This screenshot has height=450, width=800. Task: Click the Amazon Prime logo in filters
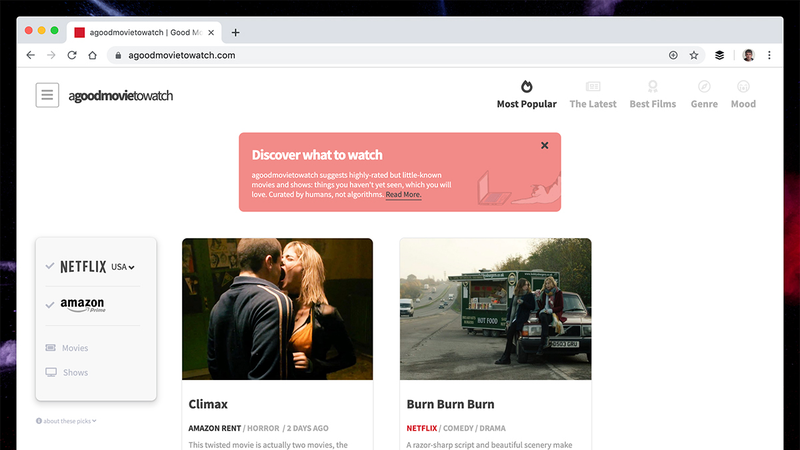(x=83, y=305)
